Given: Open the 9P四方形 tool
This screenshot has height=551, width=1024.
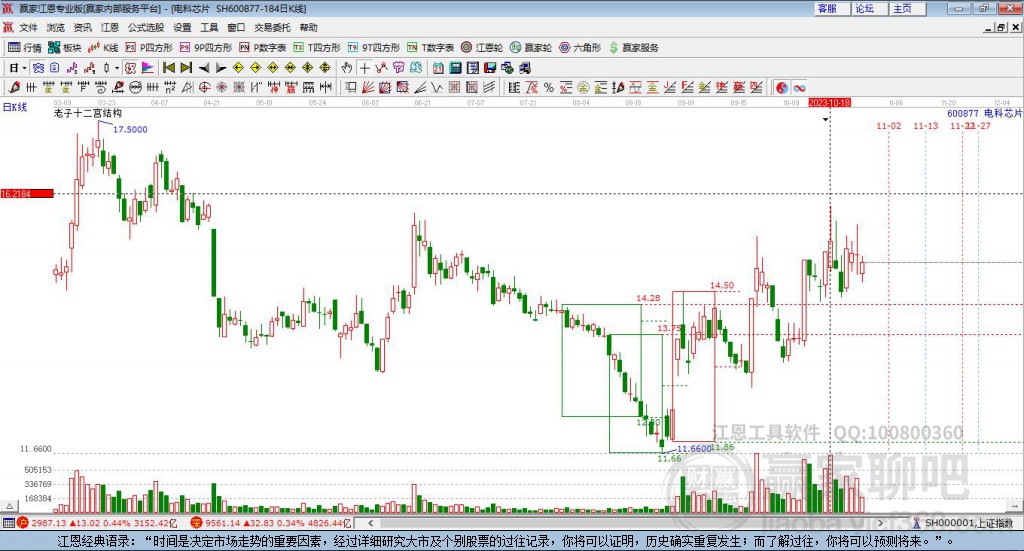Looking at the screenshot, I should tap(206, 48).
